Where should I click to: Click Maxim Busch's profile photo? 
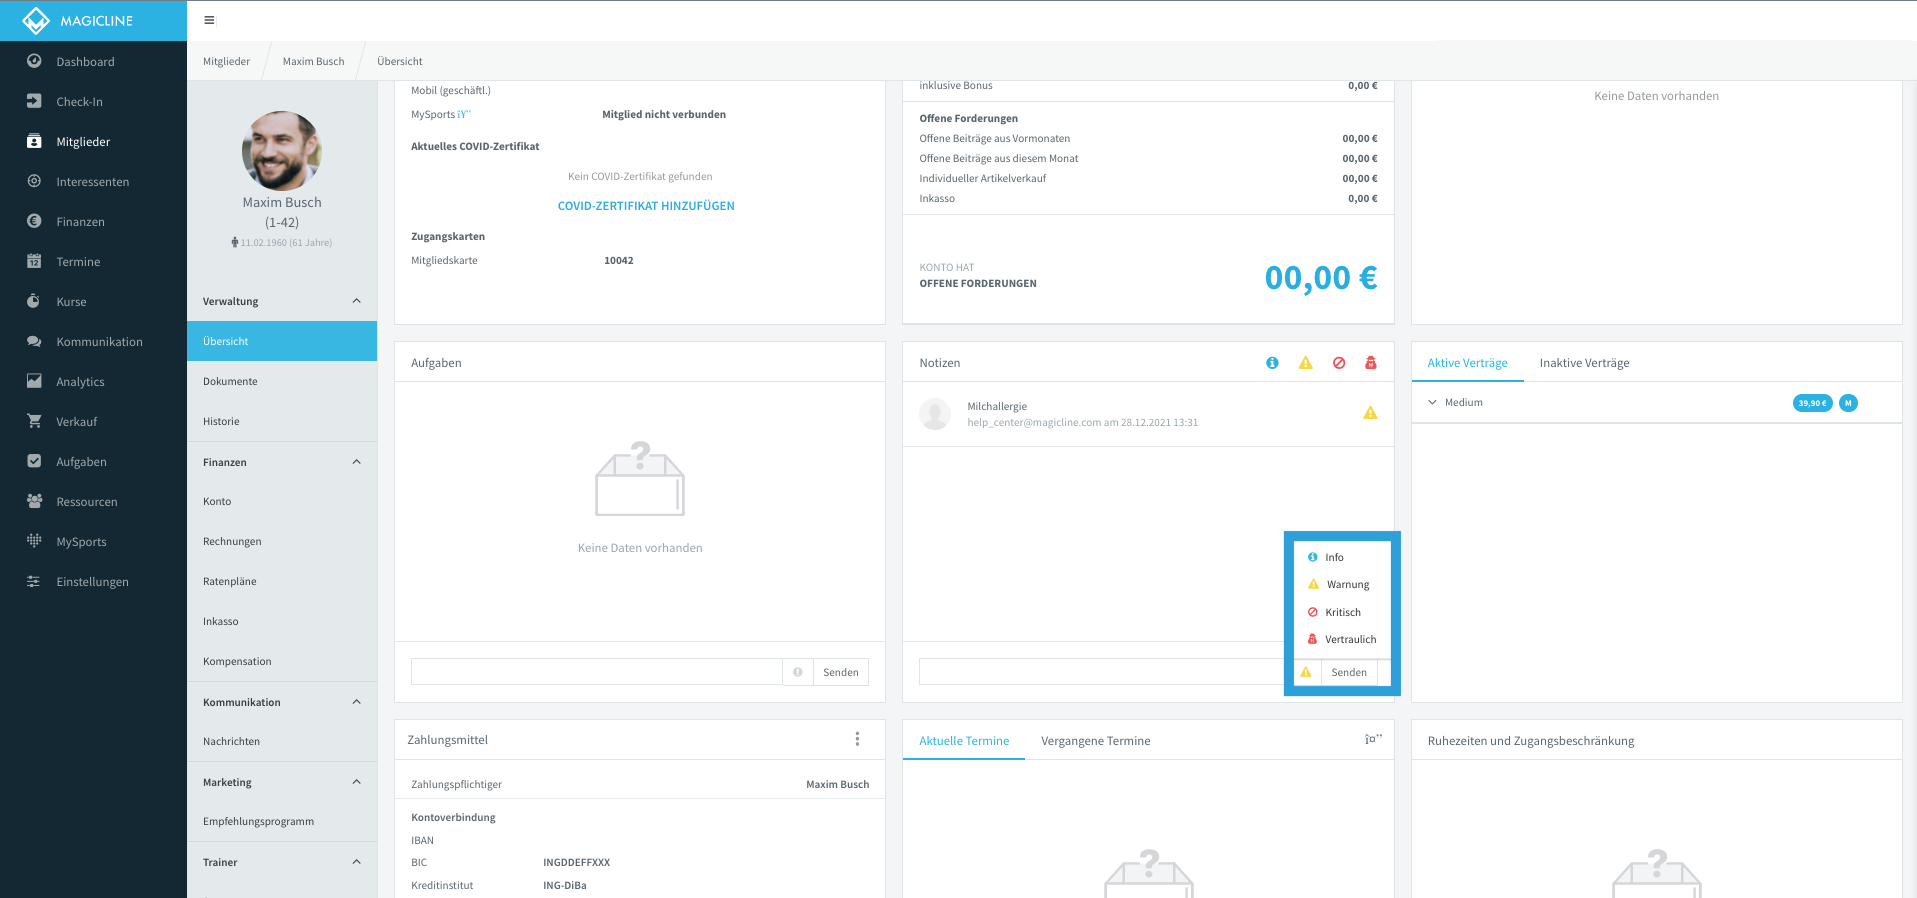282,151
